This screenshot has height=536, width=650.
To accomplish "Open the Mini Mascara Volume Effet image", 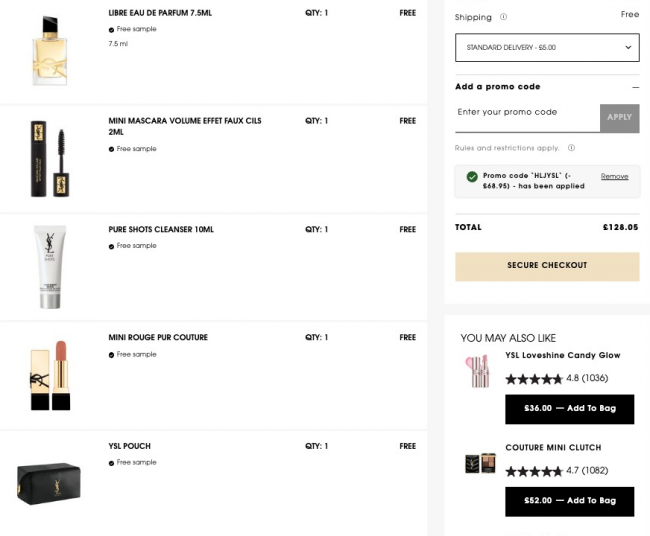I will point(50,157).
